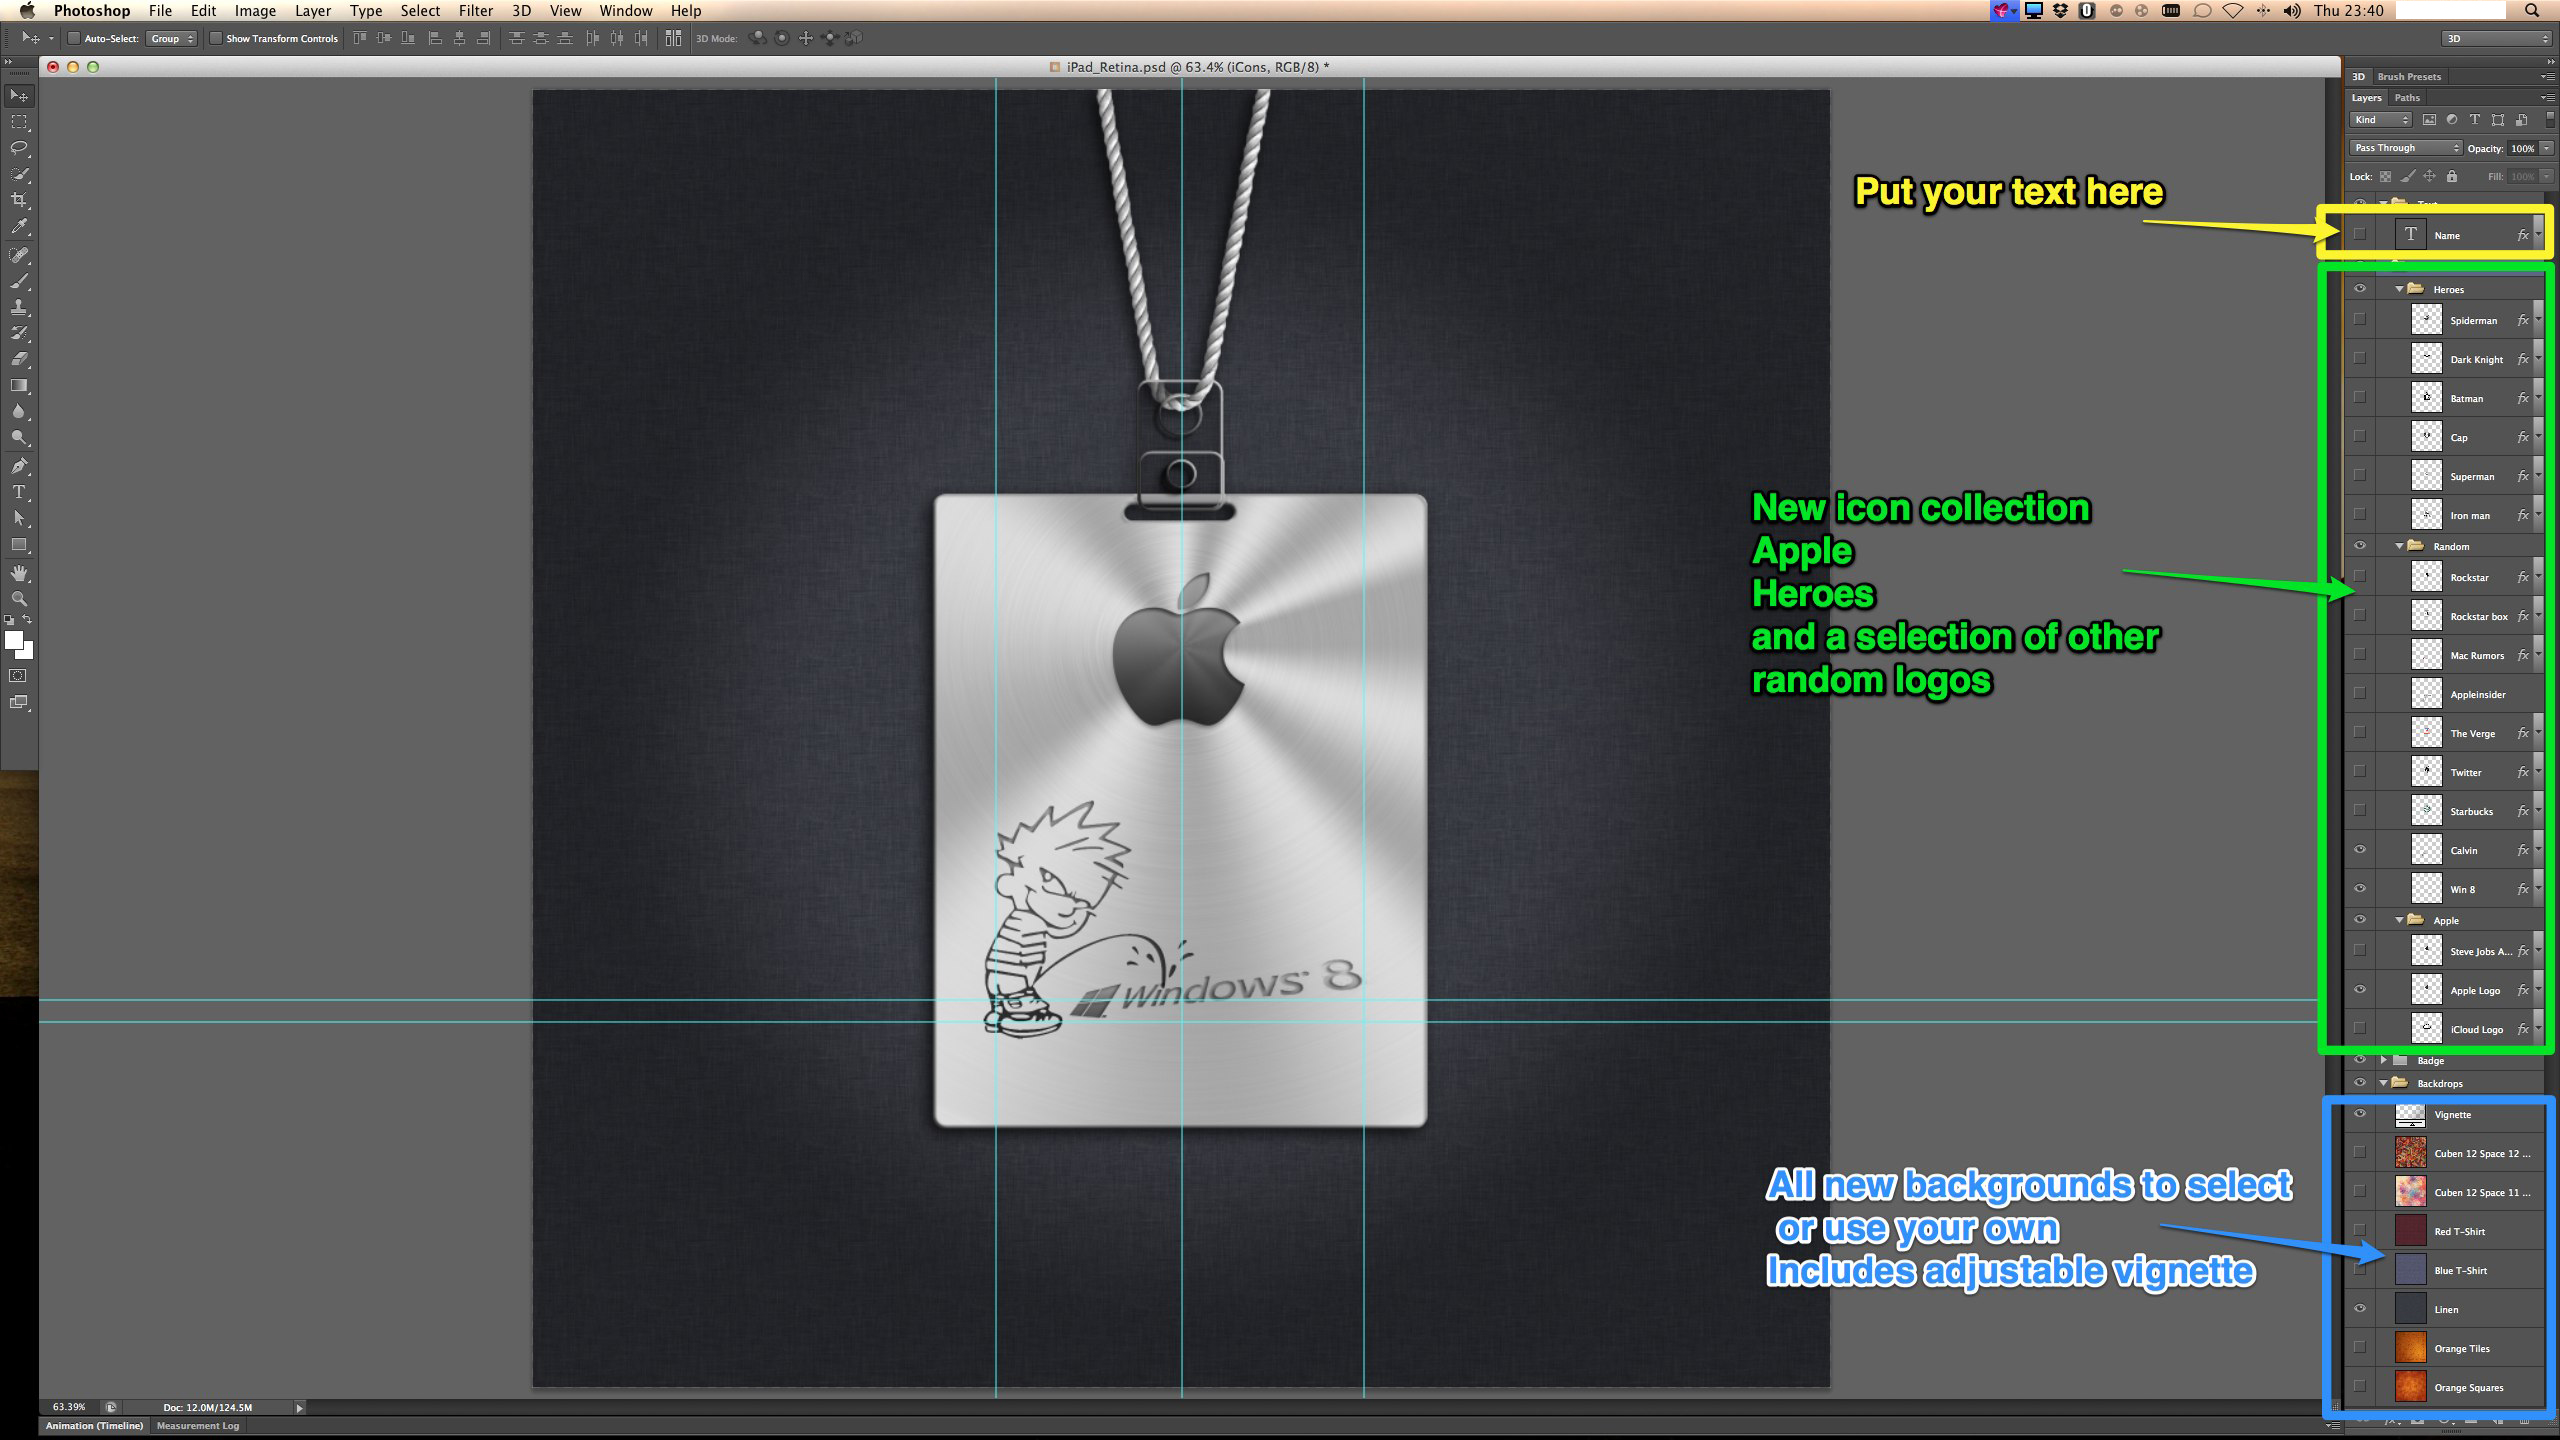Select the Healing Brush tool

pos(19,255)
